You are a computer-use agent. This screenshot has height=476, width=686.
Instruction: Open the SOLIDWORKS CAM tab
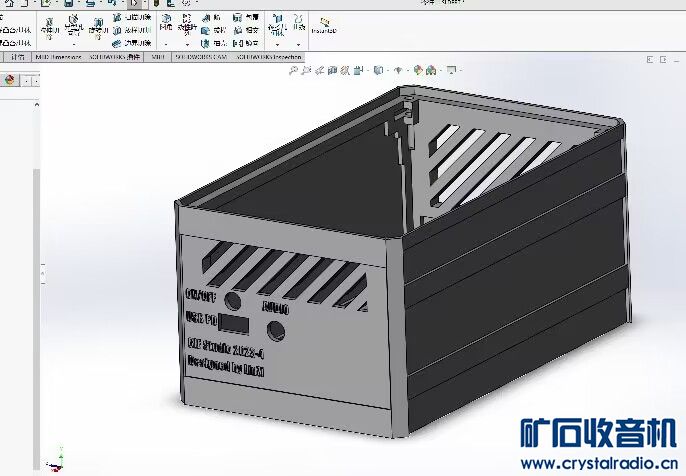pos(201,57)
